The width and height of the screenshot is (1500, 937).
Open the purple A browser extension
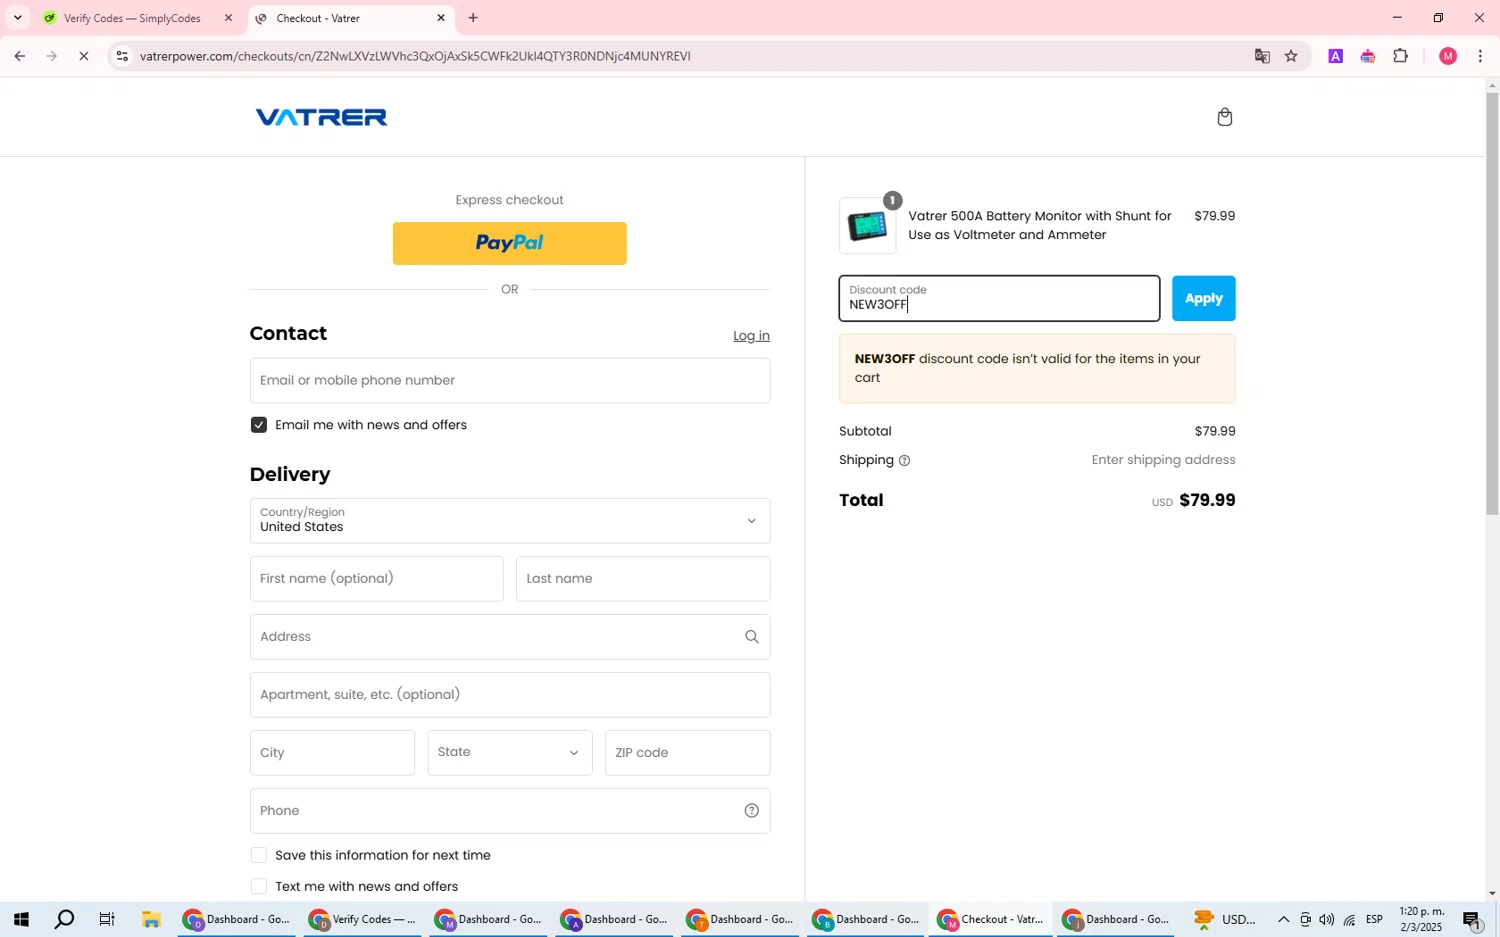(1335, 56)
